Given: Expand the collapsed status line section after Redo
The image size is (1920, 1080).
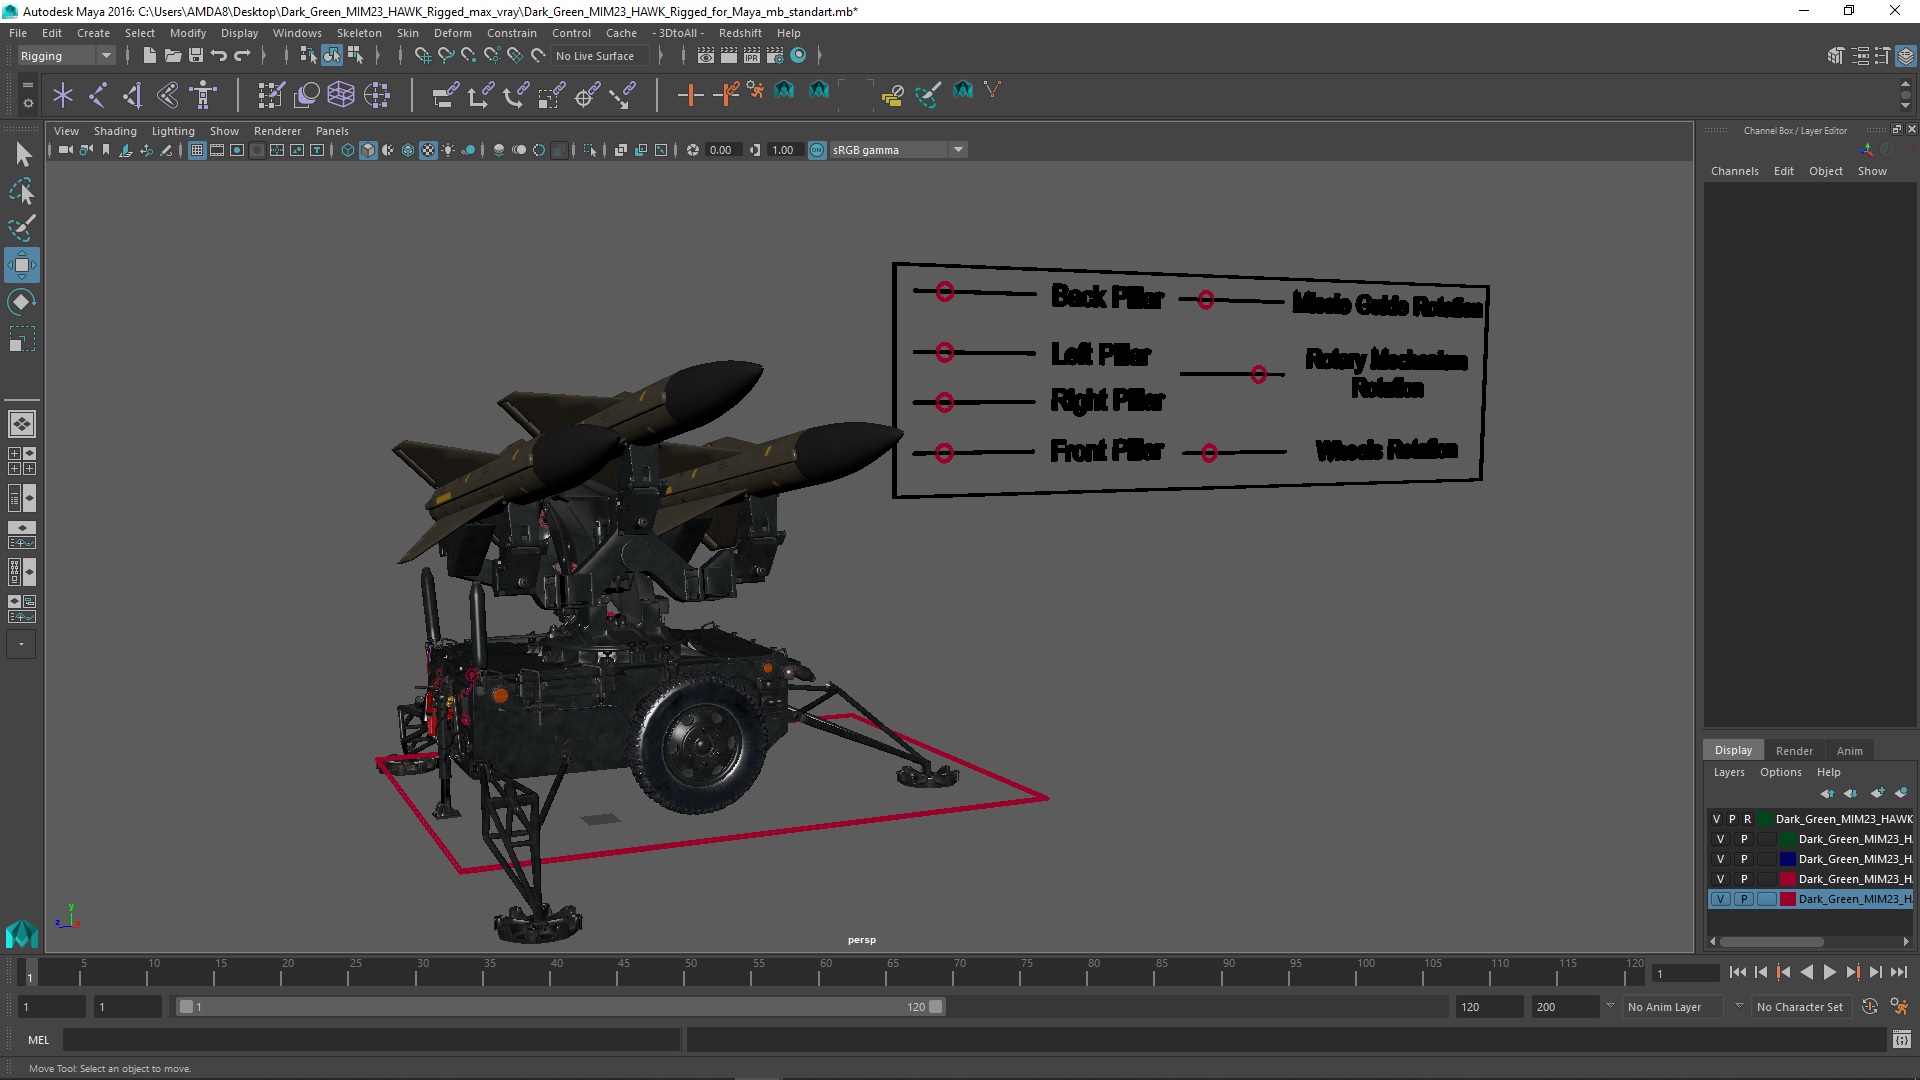Looking at the screenshot, I should (263, 56).
